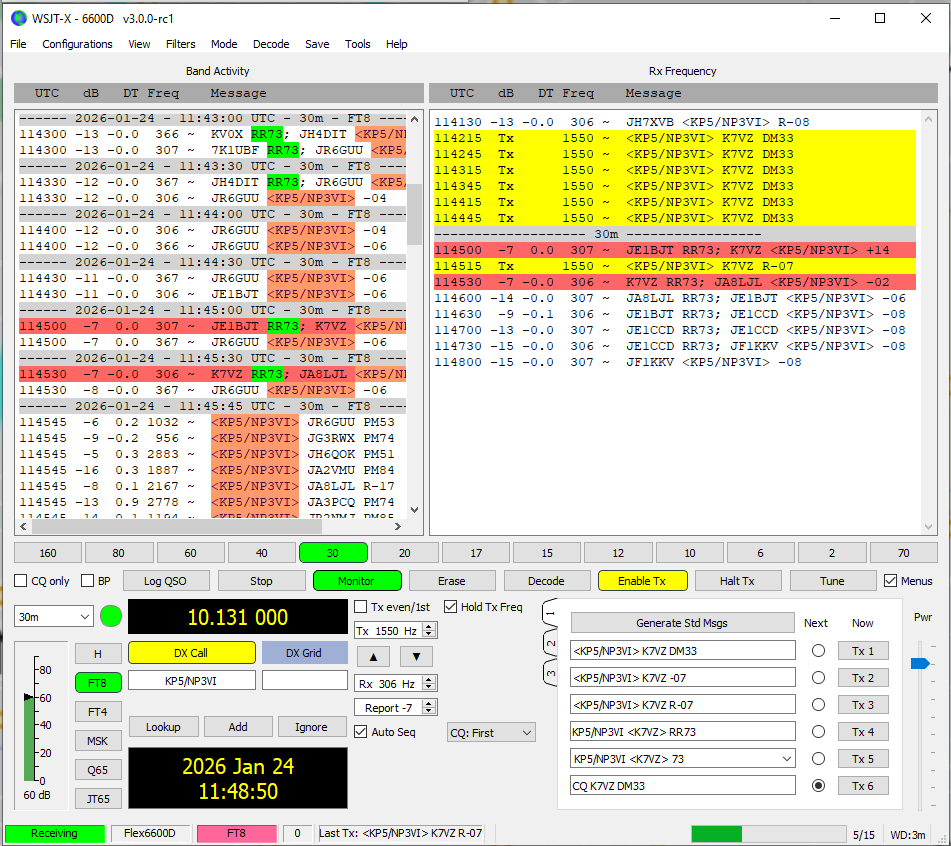The height and width of the screenshot is (846, 951).
Task: Select the FT4 mode button
Action: pos(97,712)
